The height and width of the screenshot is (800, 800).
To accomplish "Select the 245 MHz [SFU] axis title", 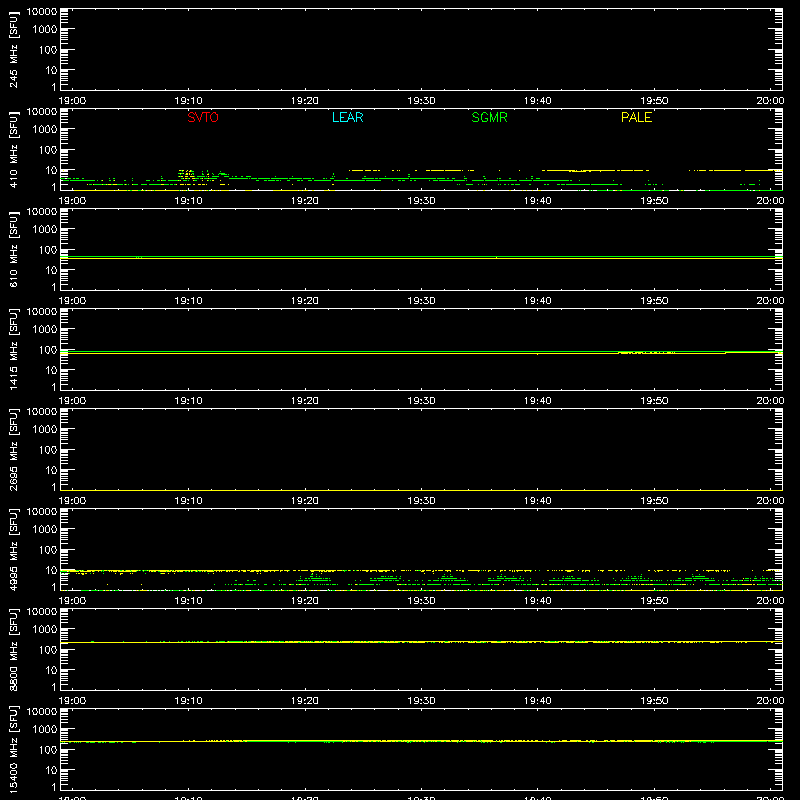I will [13, 49].
